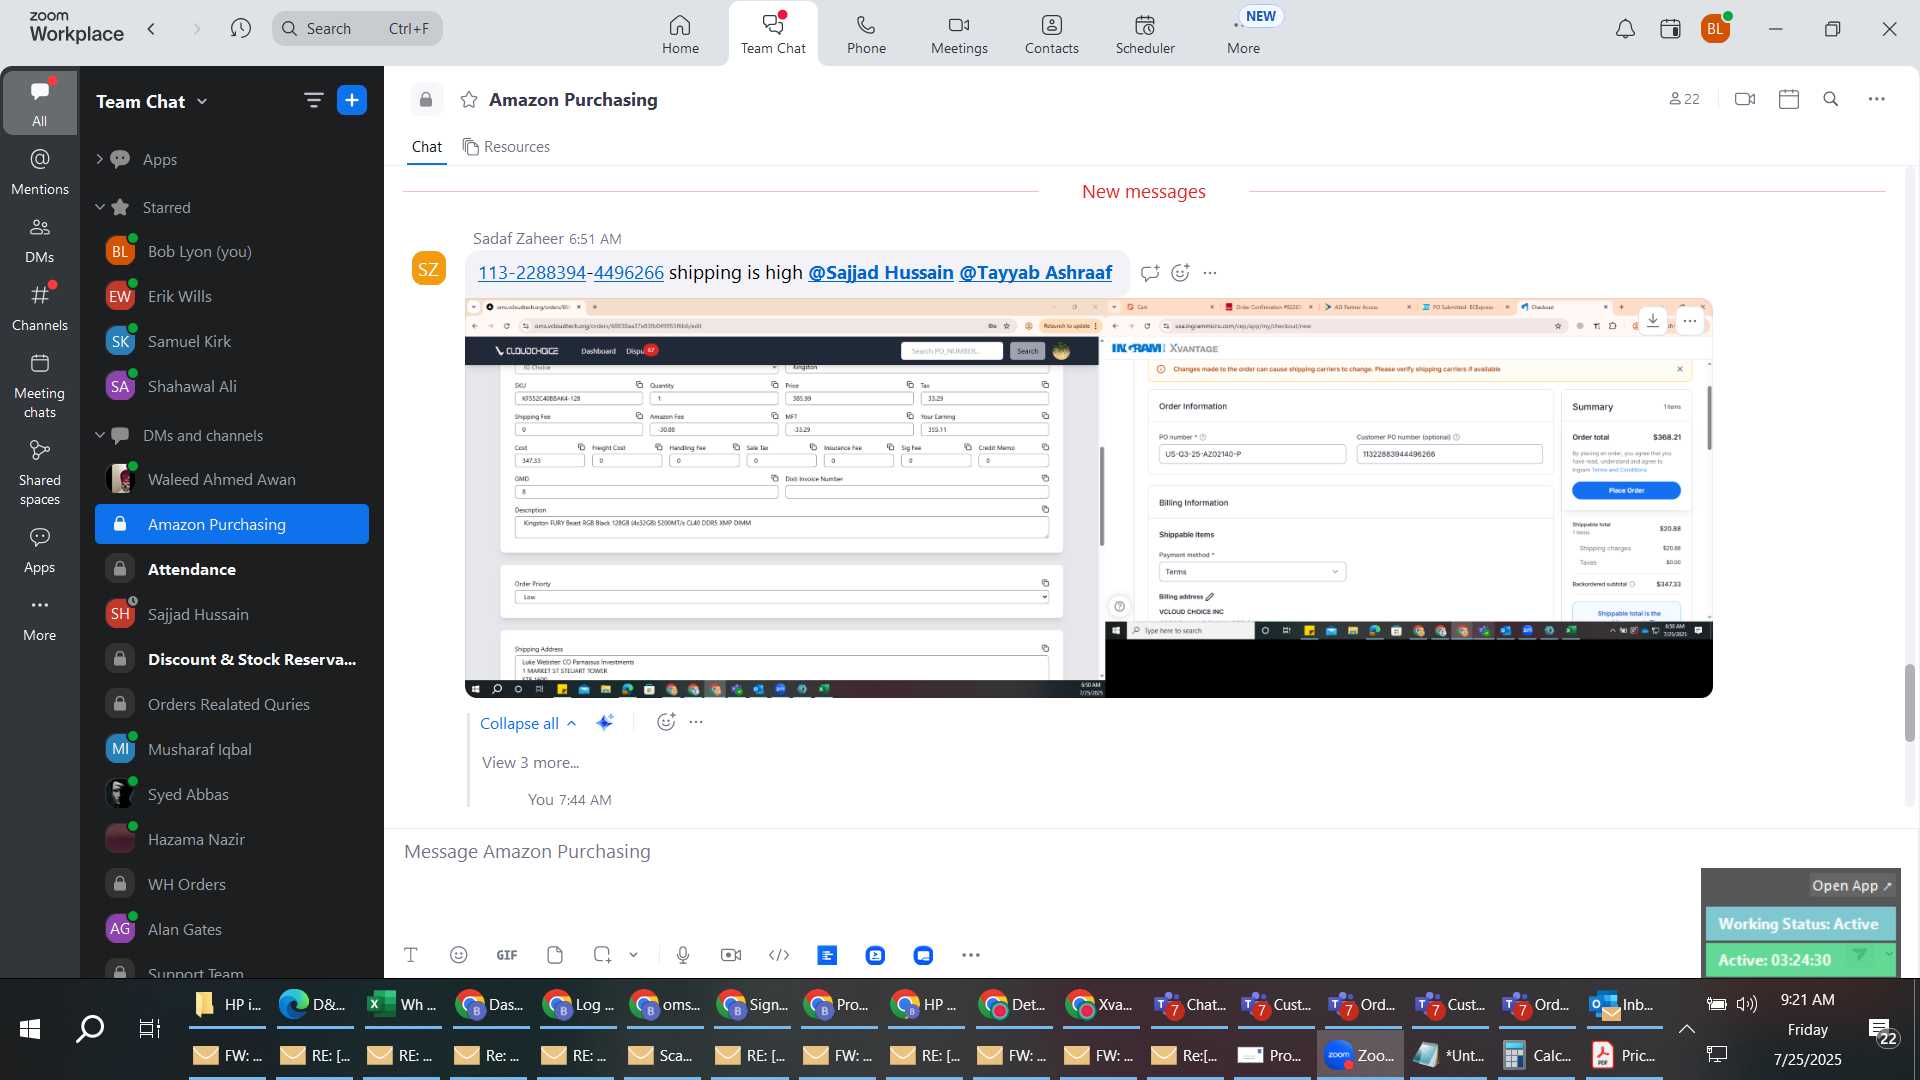This screenshot has width=1920, height=1080.
Task: Open order link 113-2288394
Action: click(x=571, y=273)
